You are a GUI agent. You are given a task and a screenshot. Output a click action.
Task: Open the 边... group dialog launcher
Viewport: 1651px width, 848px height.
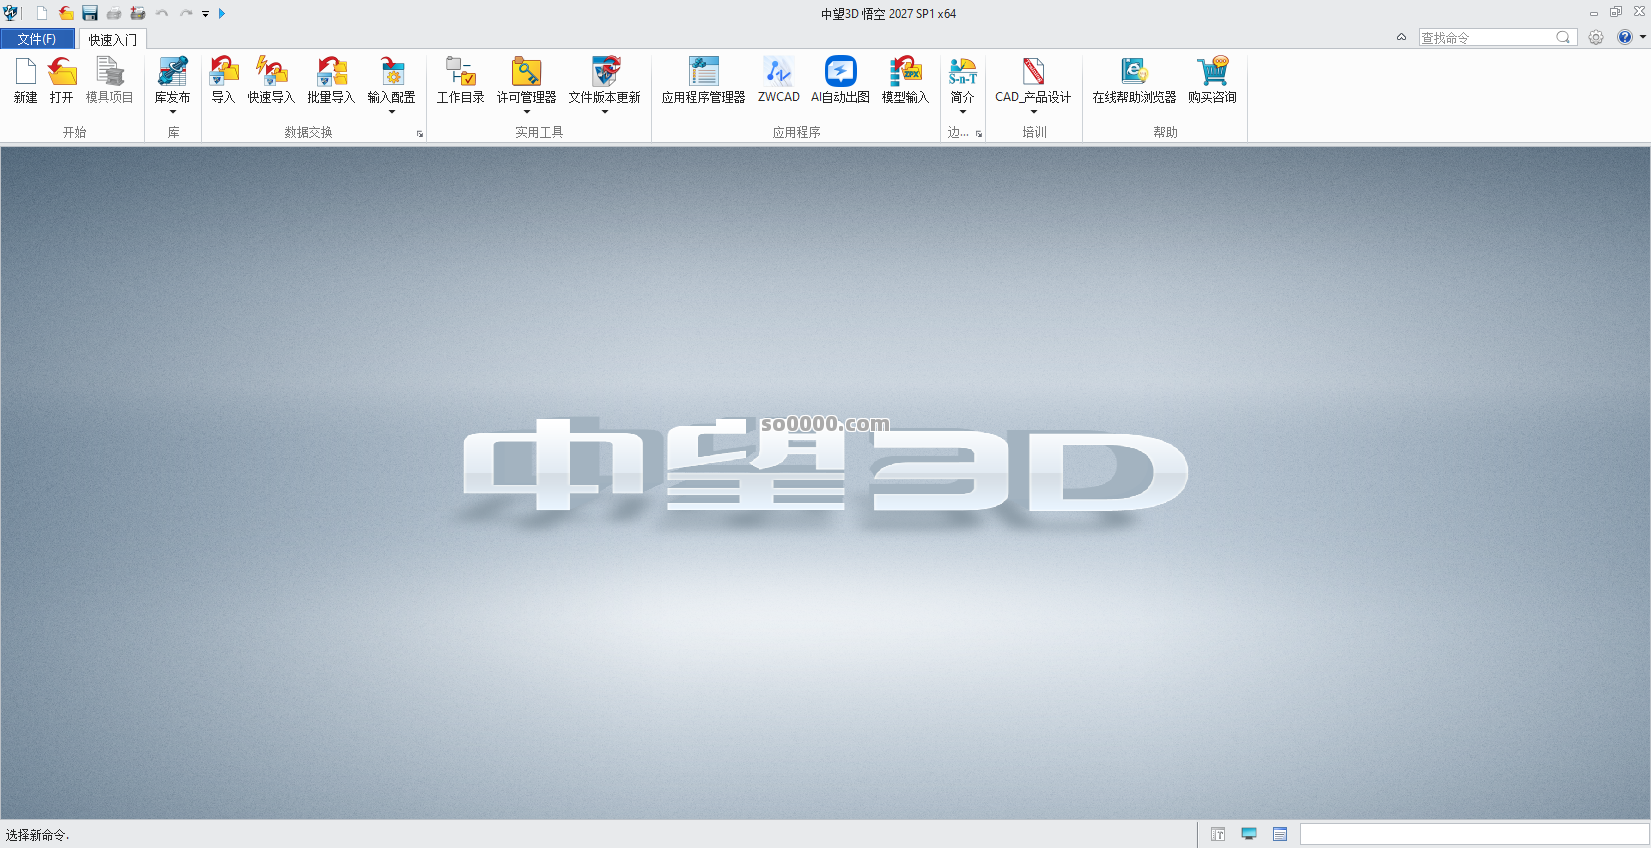coord(979,134)
